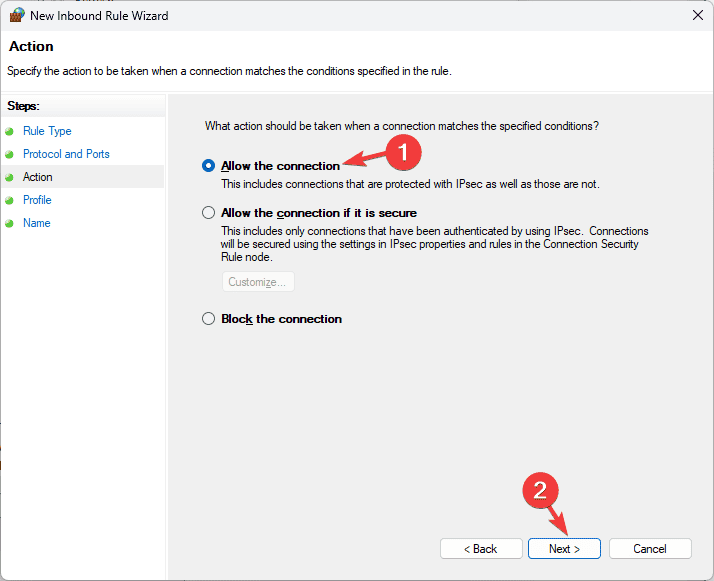This screenshot has height=581, width=714.
Task: Click the green bullet beside Rule Type
Action: (10, 131)
